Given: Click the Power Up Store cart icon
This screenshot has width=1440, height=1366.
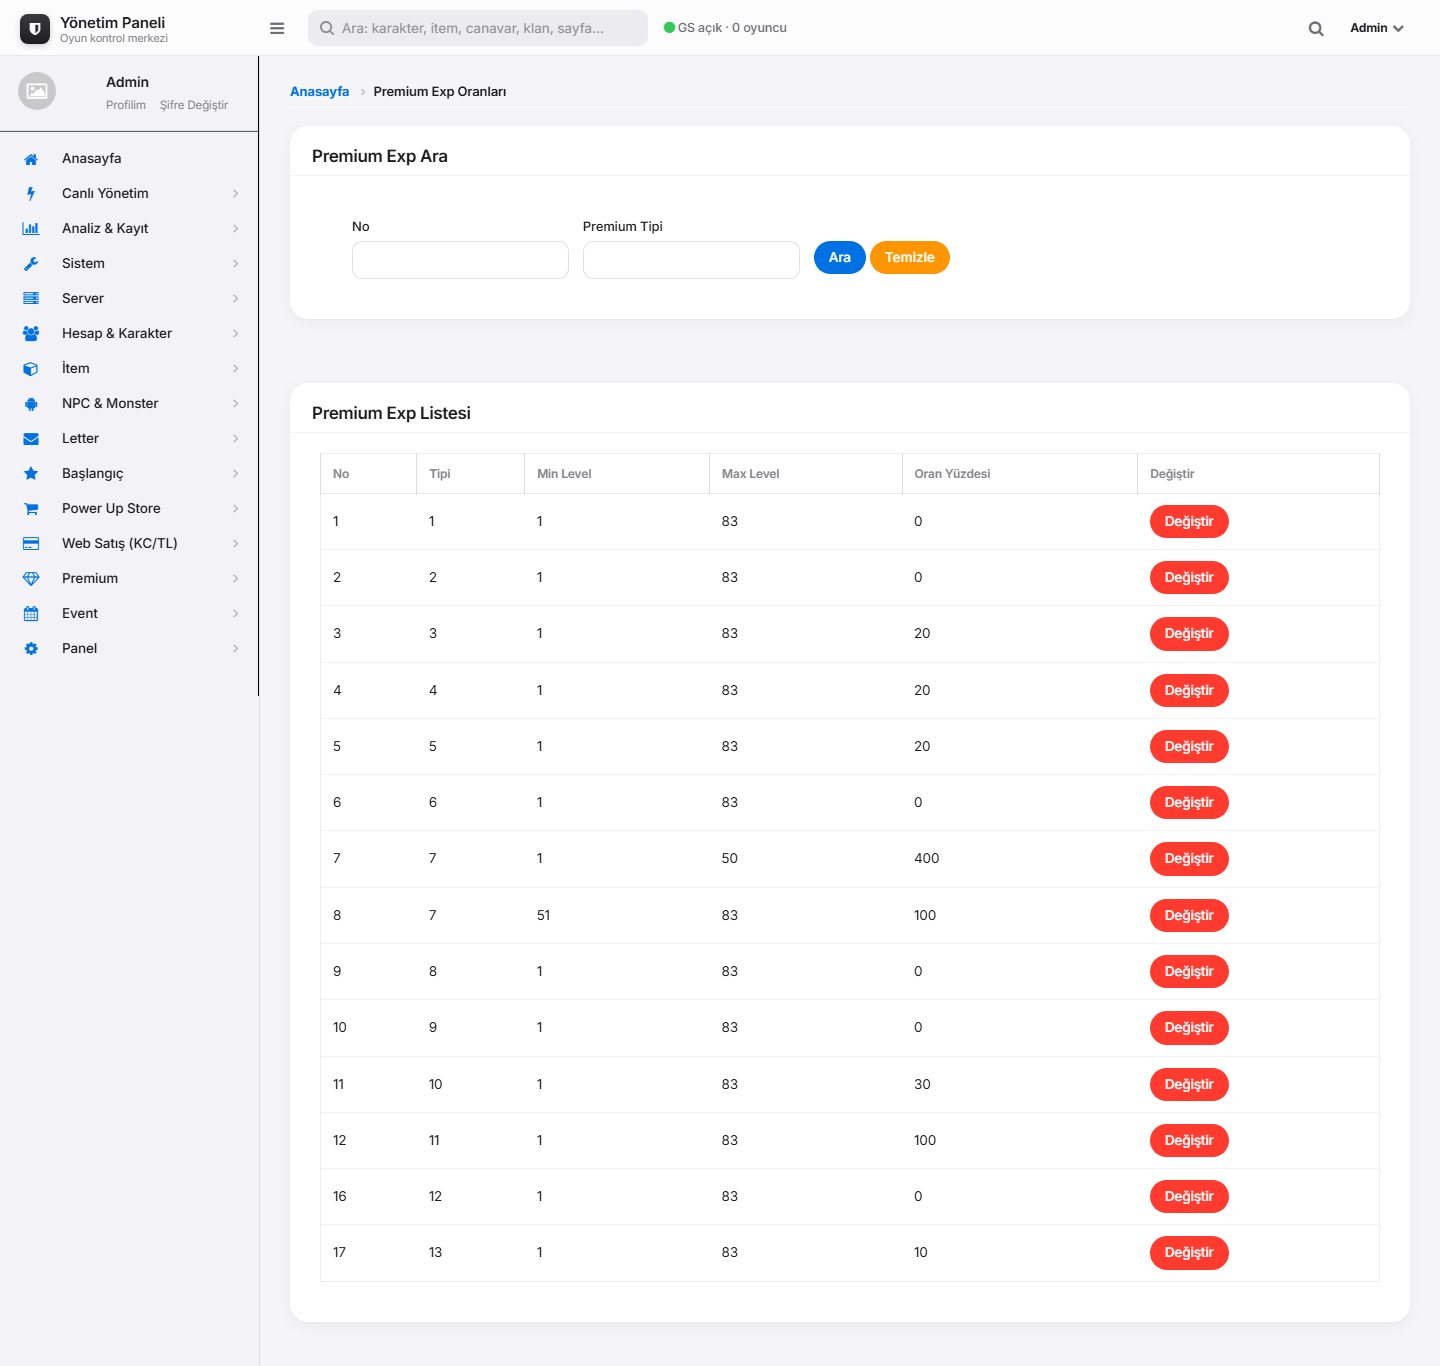Looking at the screenshot, I should [31, 509].
